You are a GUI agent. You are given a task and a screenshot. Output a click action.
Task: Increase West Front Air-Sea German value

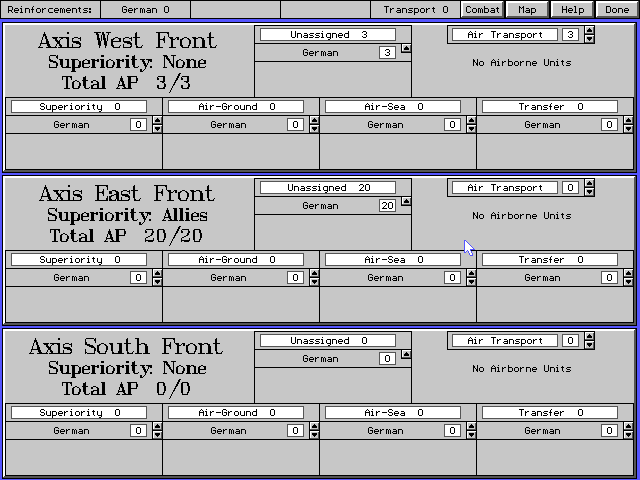point(471,120)
